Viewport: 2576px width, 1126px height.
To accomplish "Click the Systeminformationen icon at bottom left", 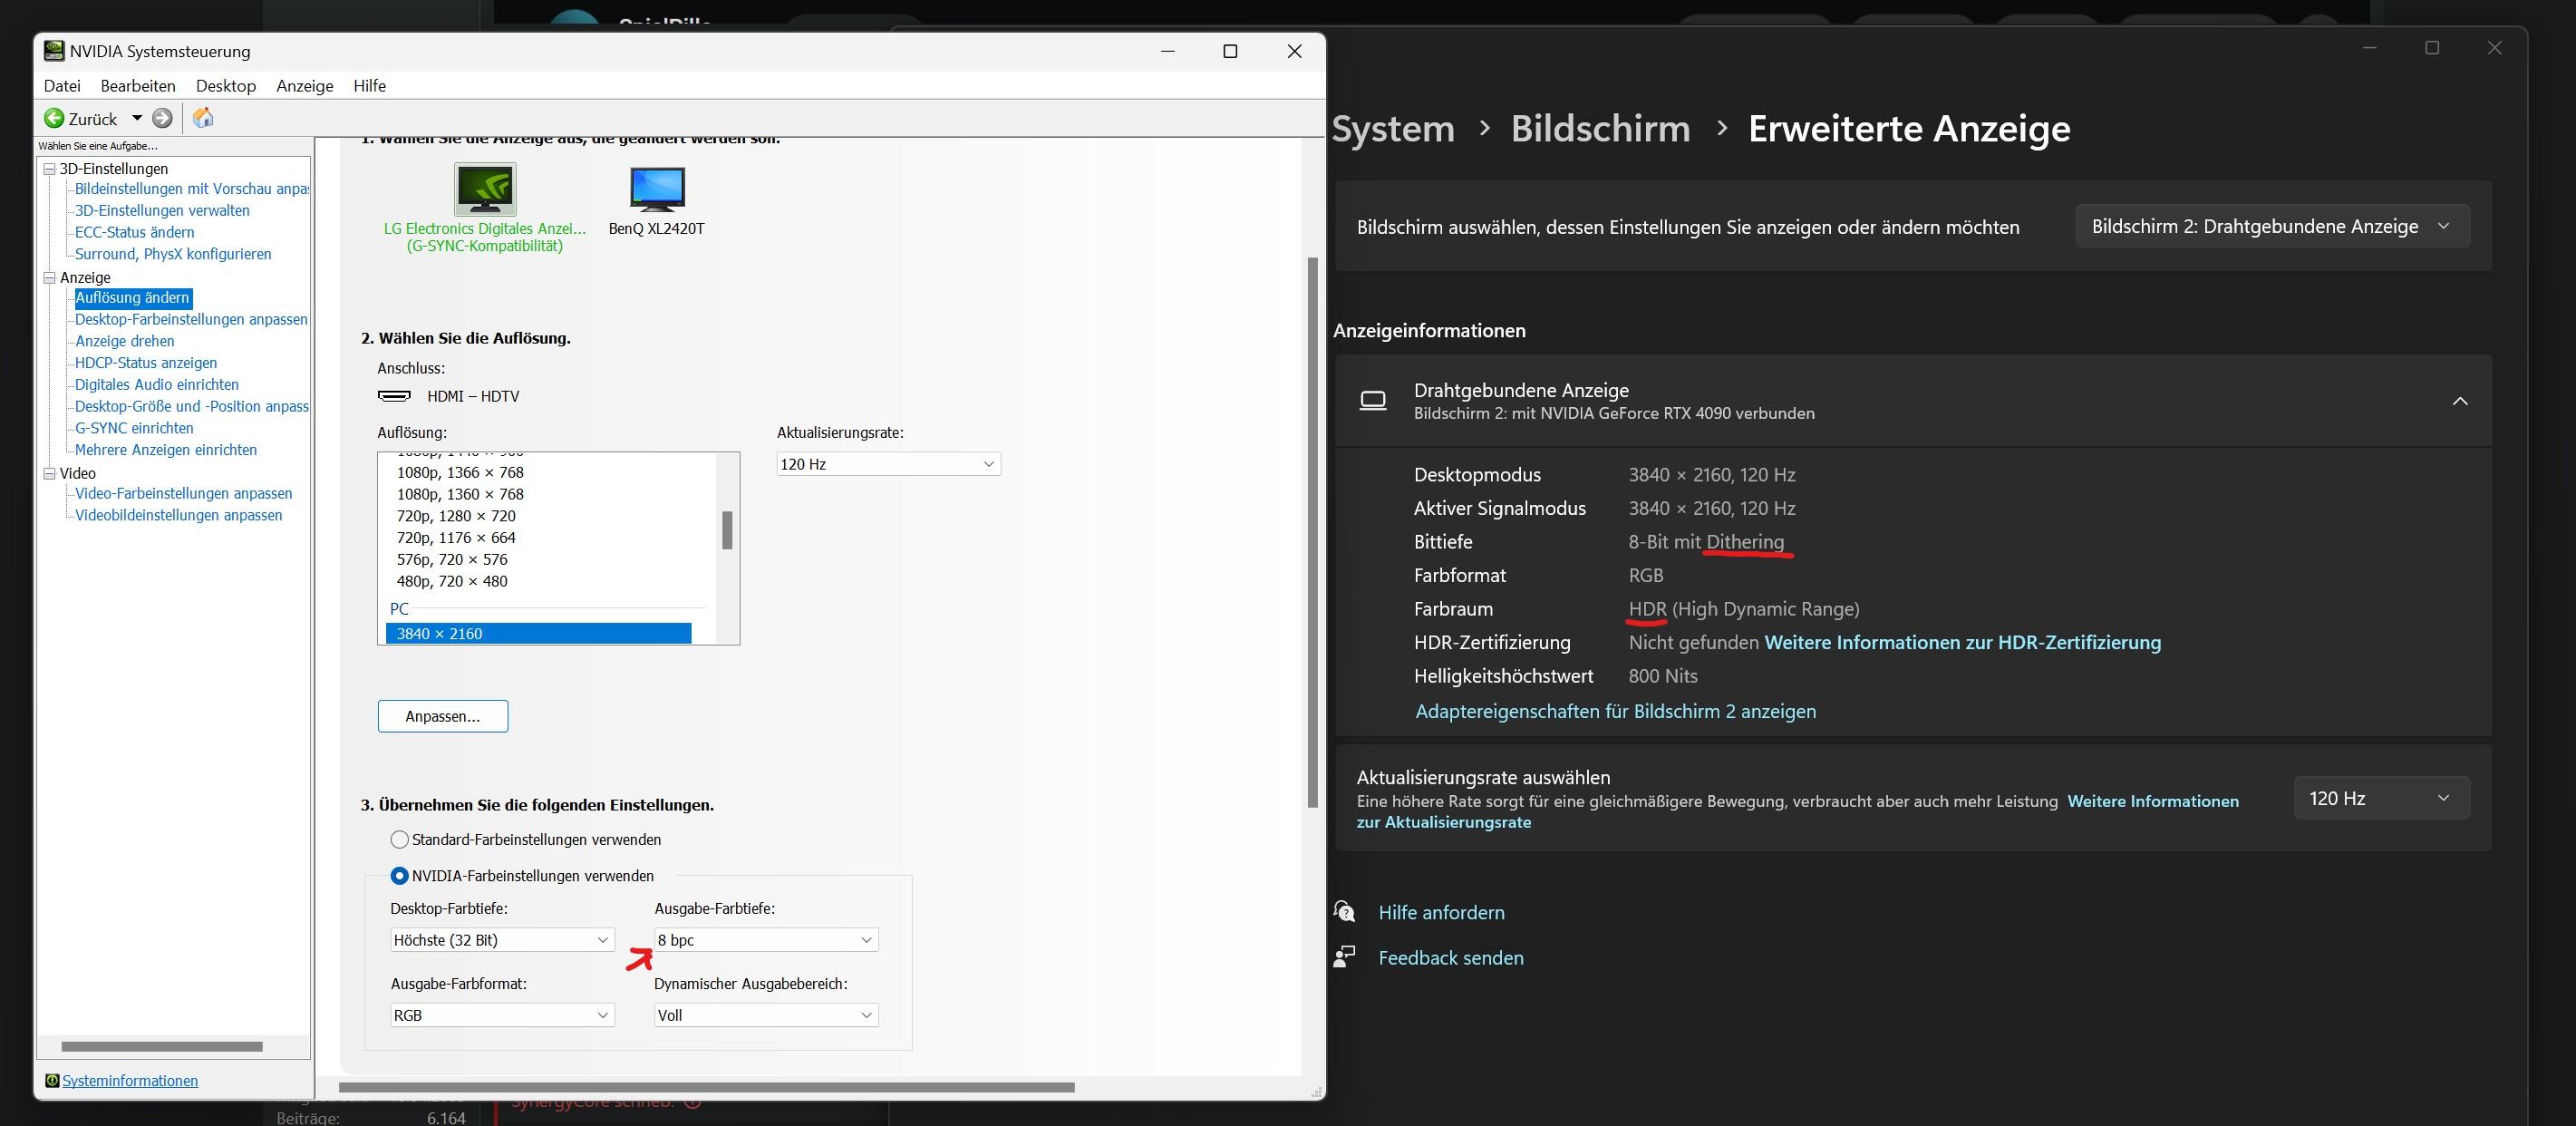I will pos(52,1080).
